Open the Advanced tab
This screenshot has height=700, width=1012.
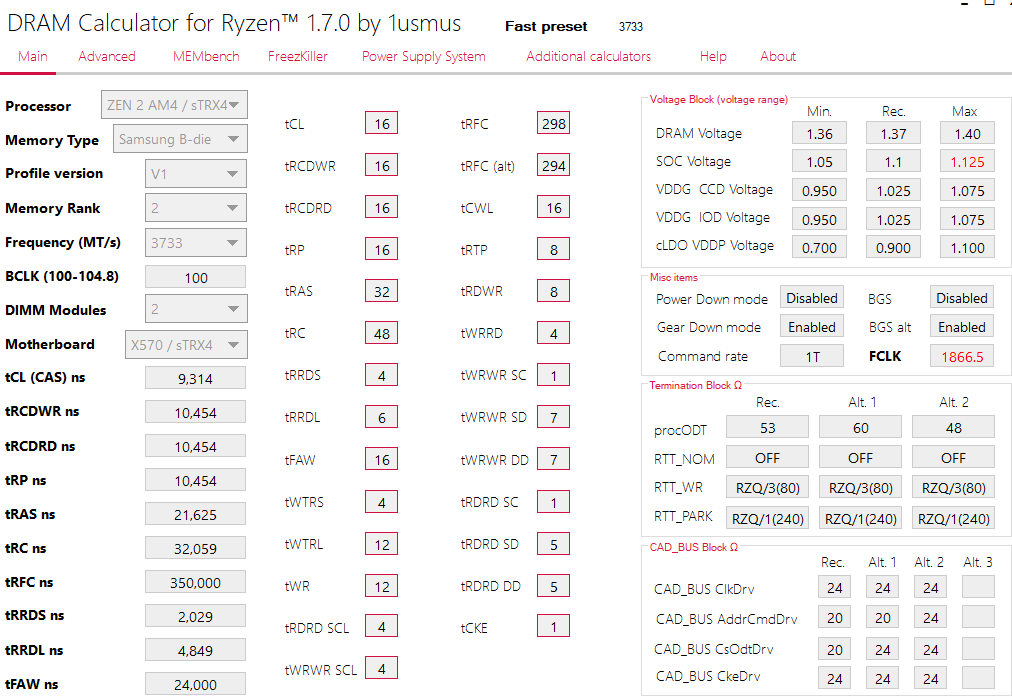(x=106, y=56)
